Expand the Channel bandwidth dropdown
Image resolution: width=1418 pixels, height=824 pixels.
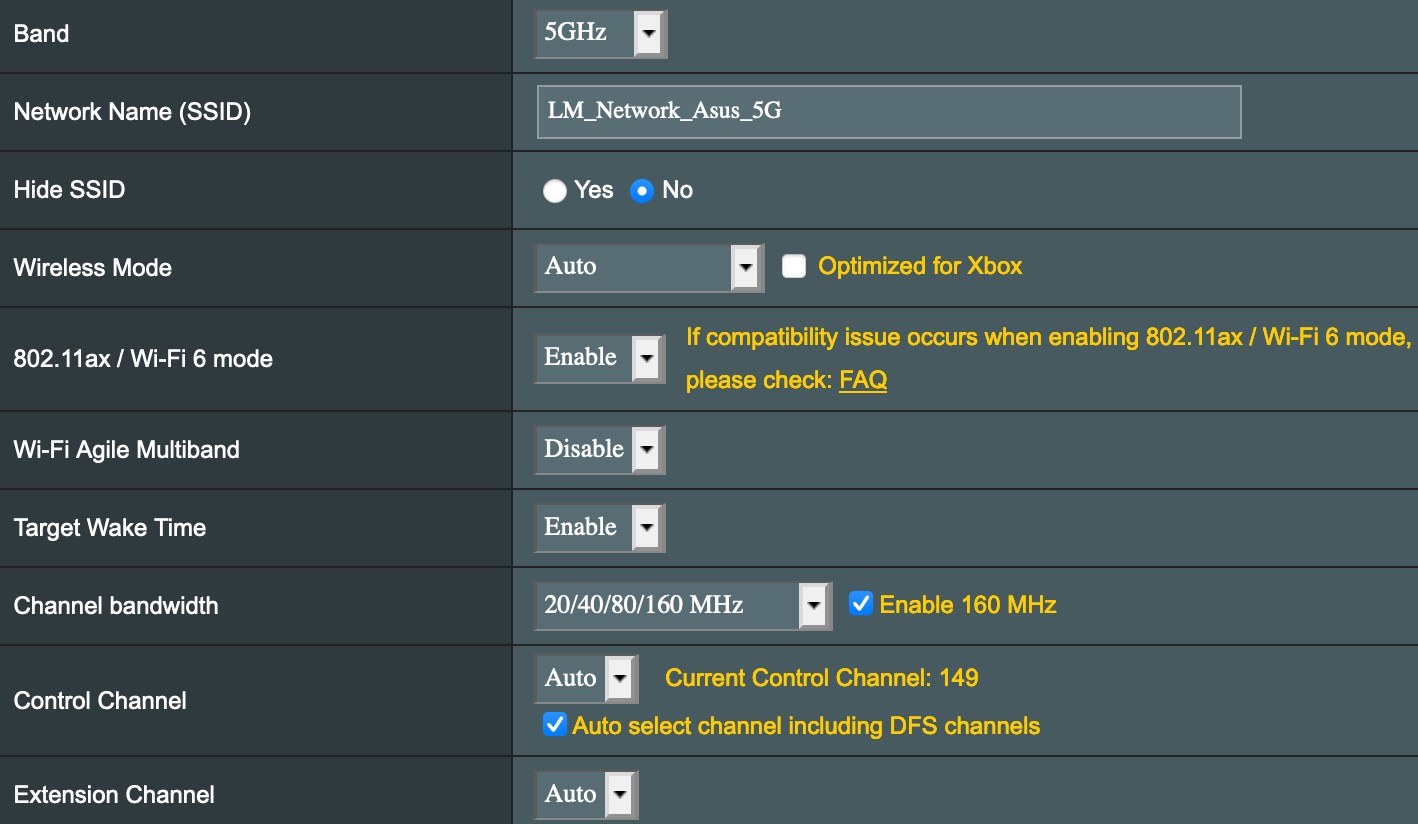(681, 605)
